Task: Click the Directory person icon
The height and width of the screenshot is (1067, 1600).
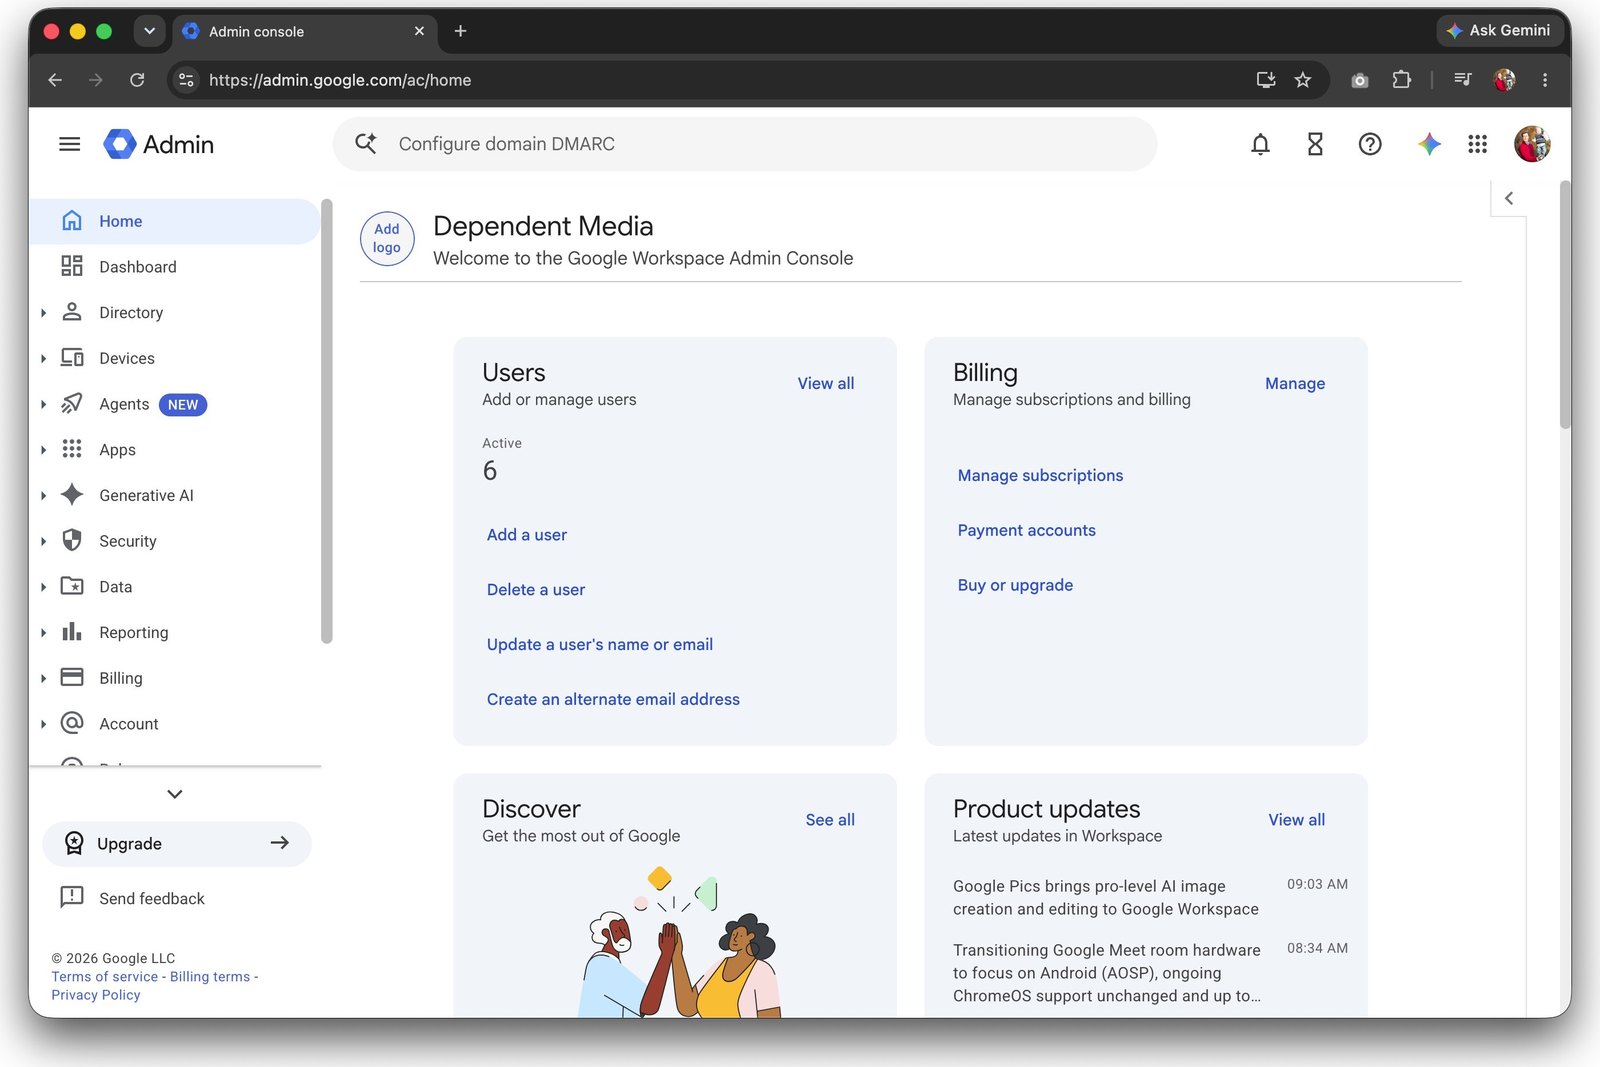Action: point(72,312)
